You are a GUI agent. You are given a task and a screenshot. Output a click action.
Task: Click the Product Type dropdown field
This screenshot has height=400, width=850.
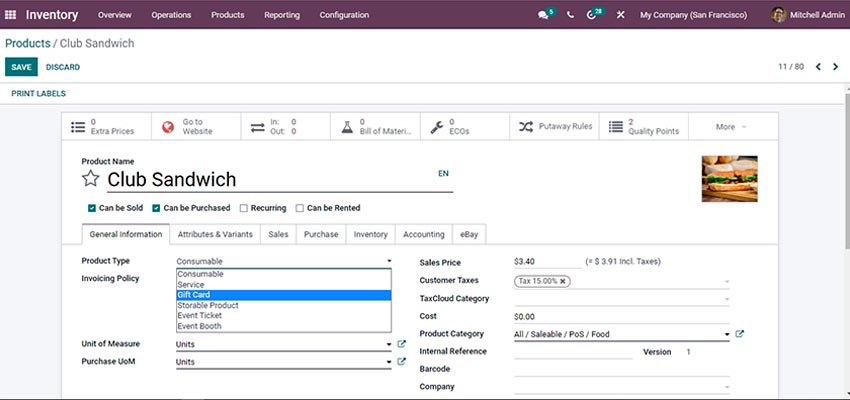point(284,261)
